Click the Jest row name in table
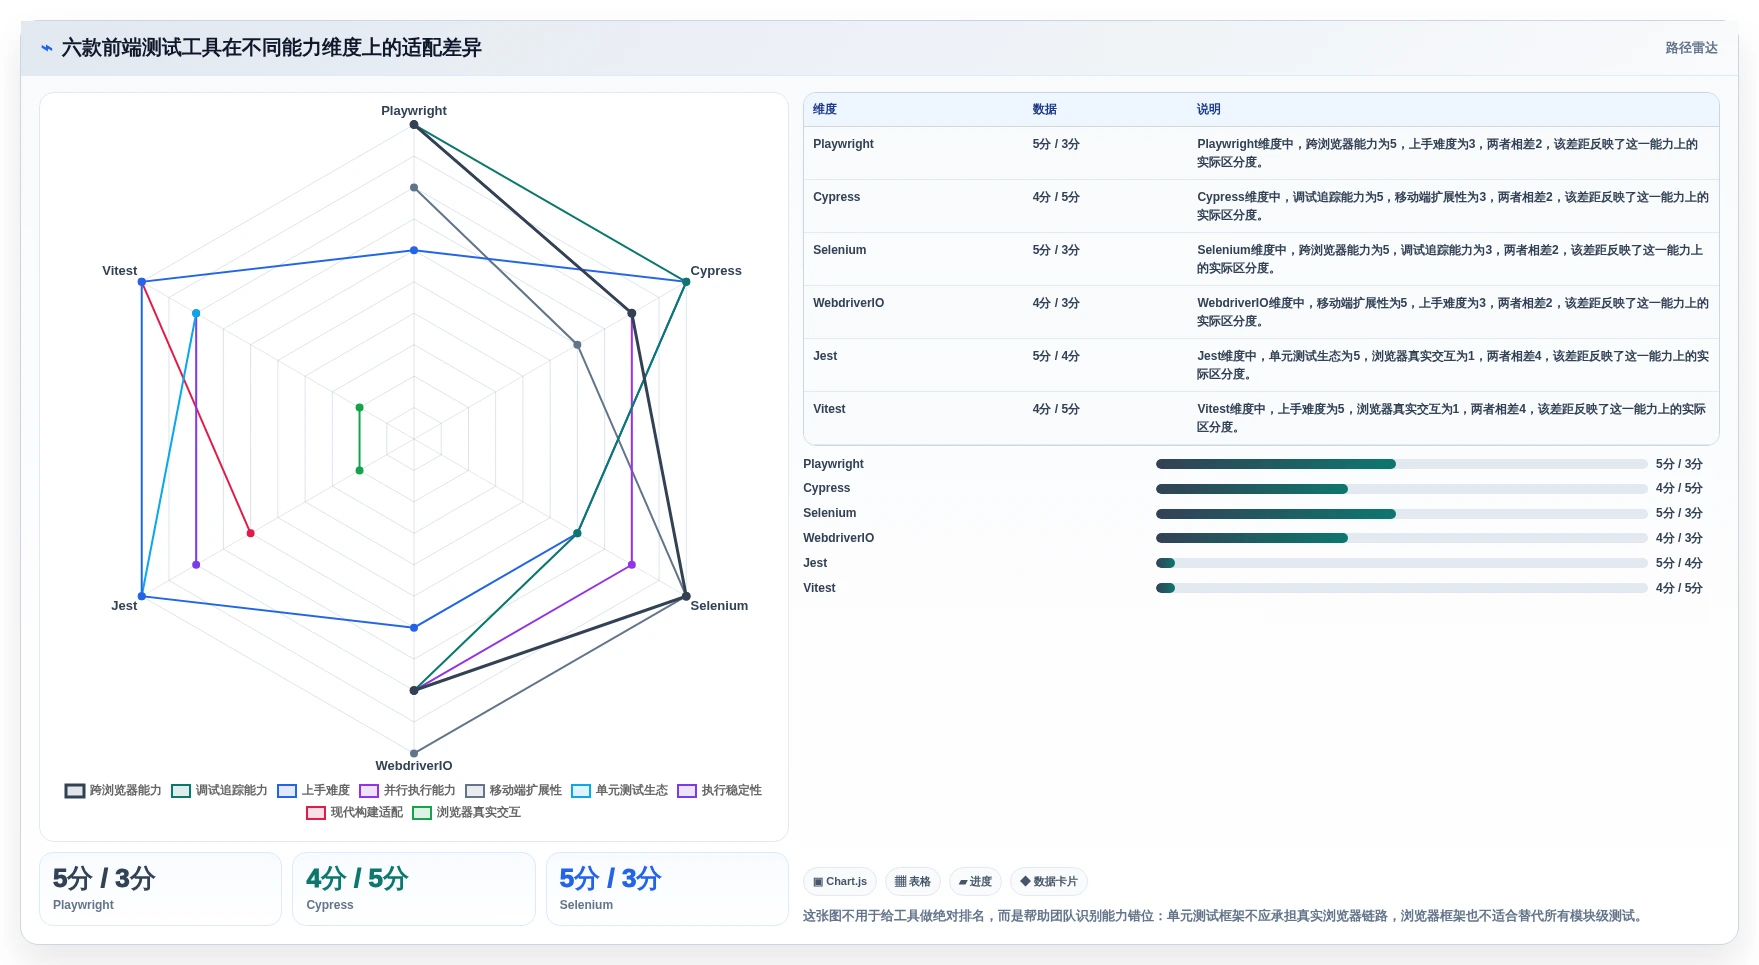 825,356
